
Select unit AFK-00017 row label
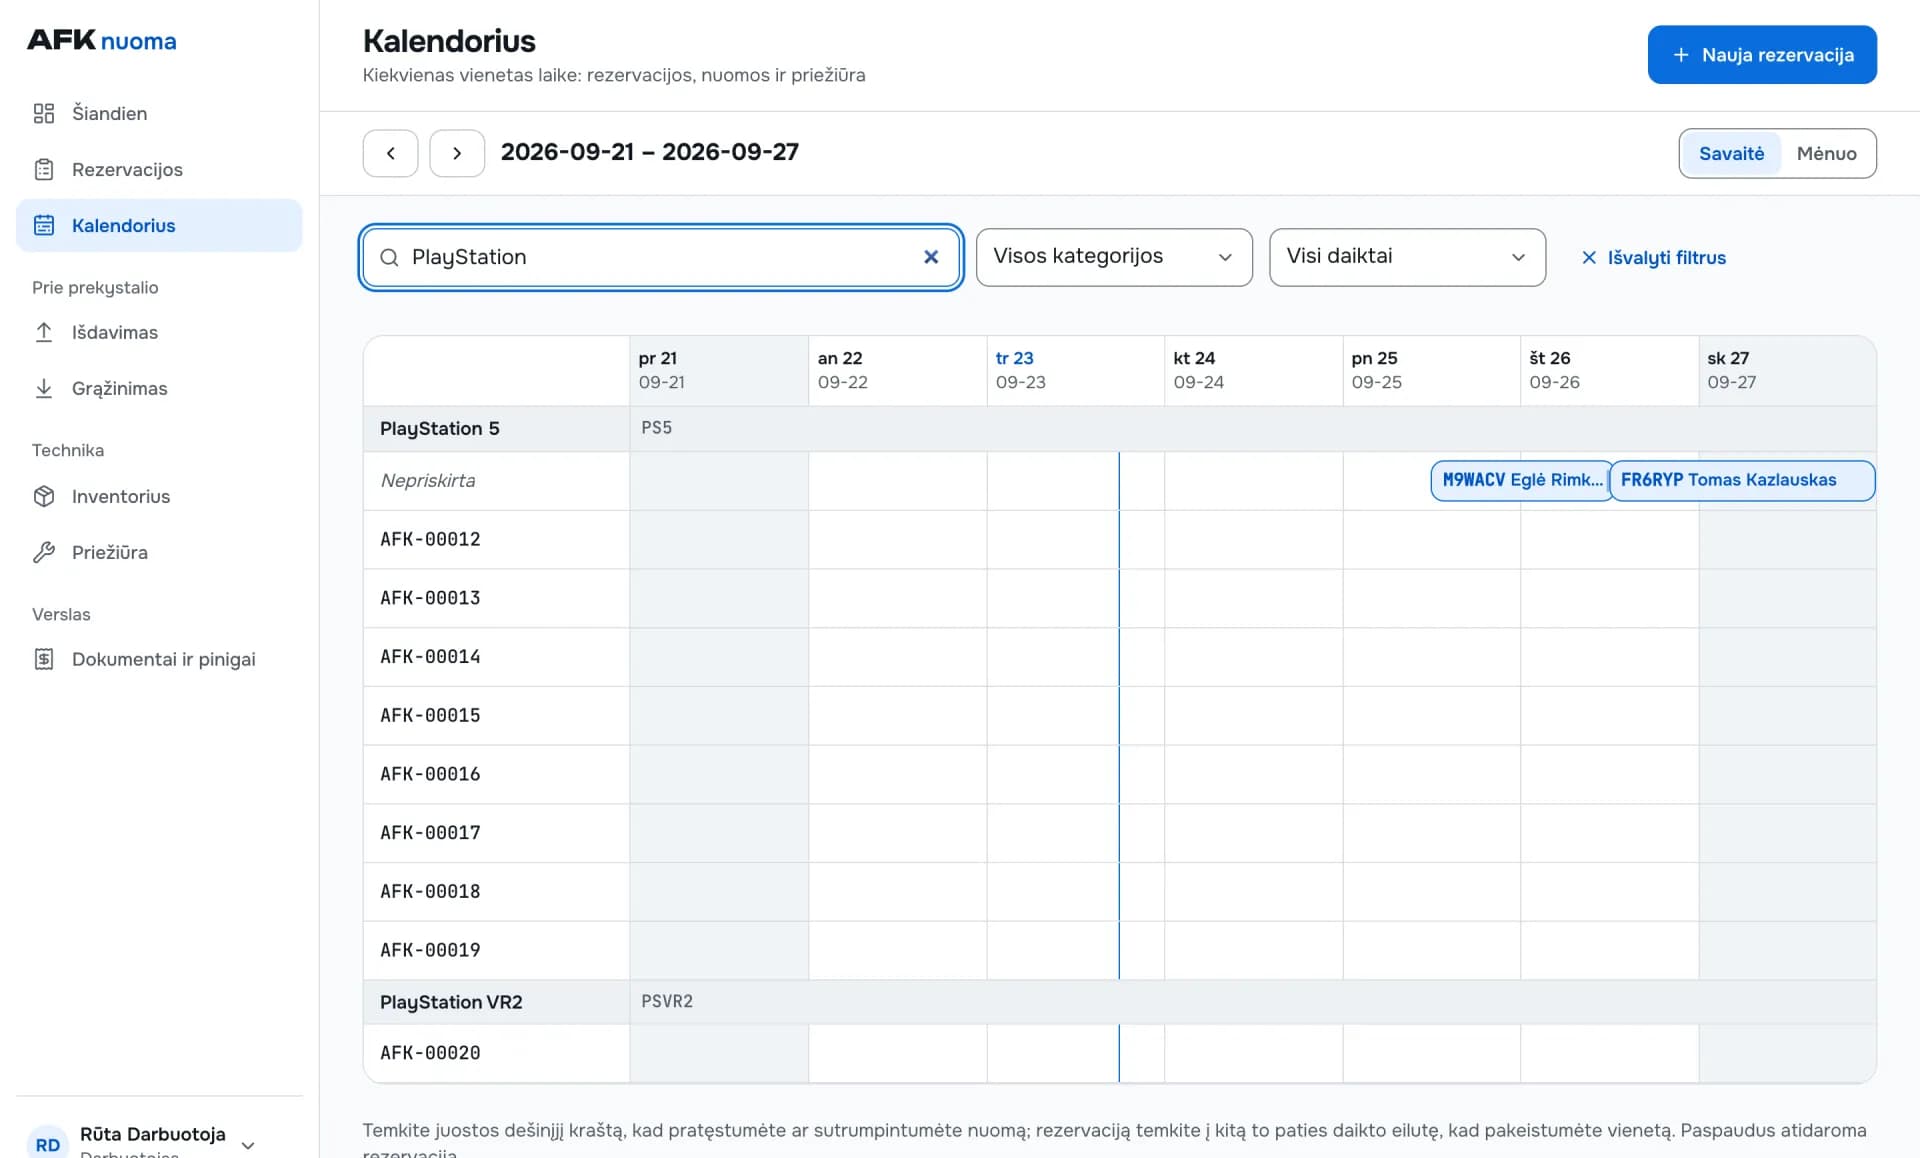[430, 833]
